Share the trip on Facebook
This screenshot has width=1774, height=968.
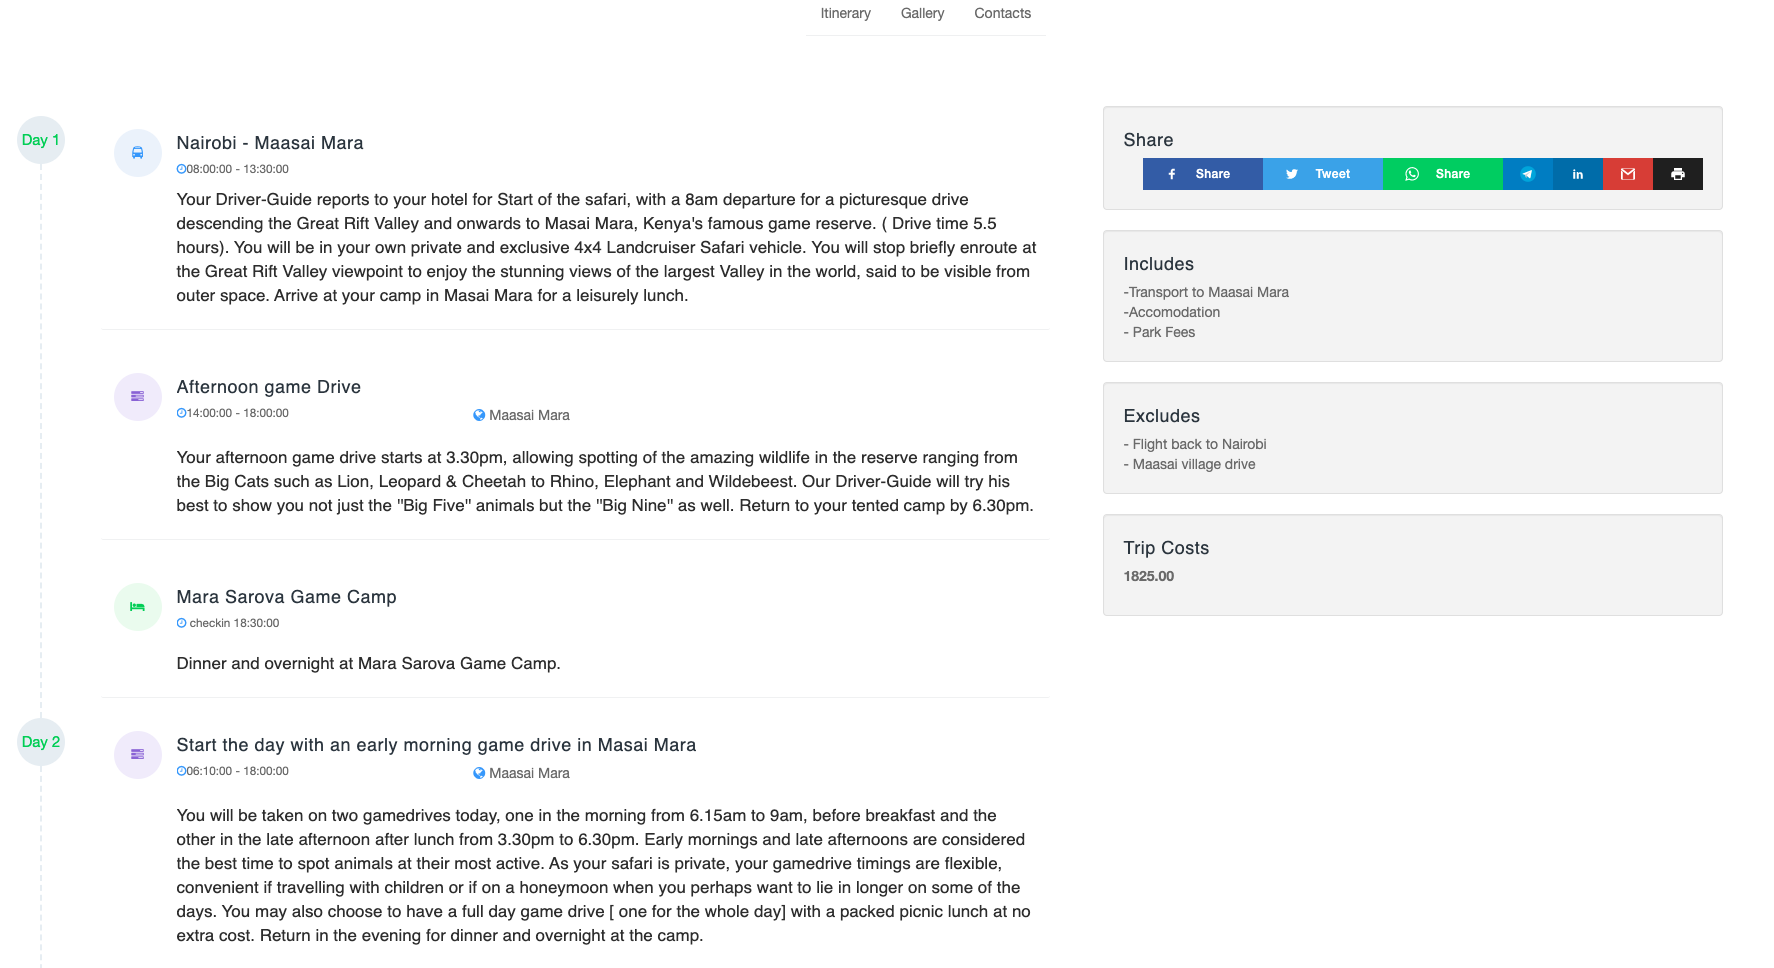[x=1202, y=173]
